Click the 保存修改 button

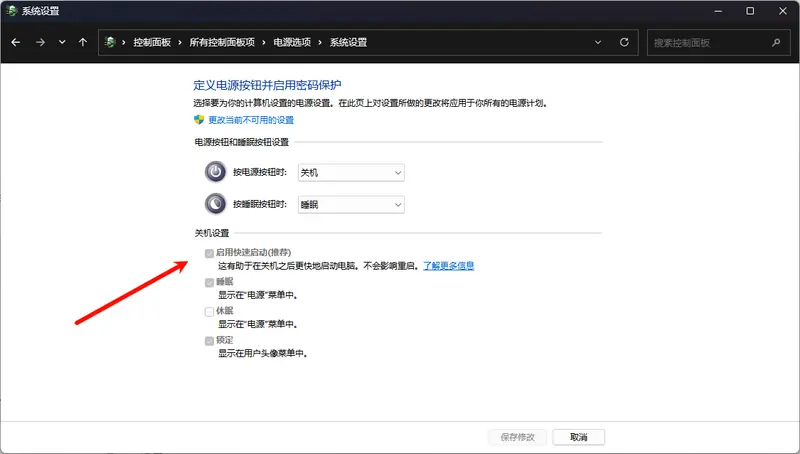point(517,437)
